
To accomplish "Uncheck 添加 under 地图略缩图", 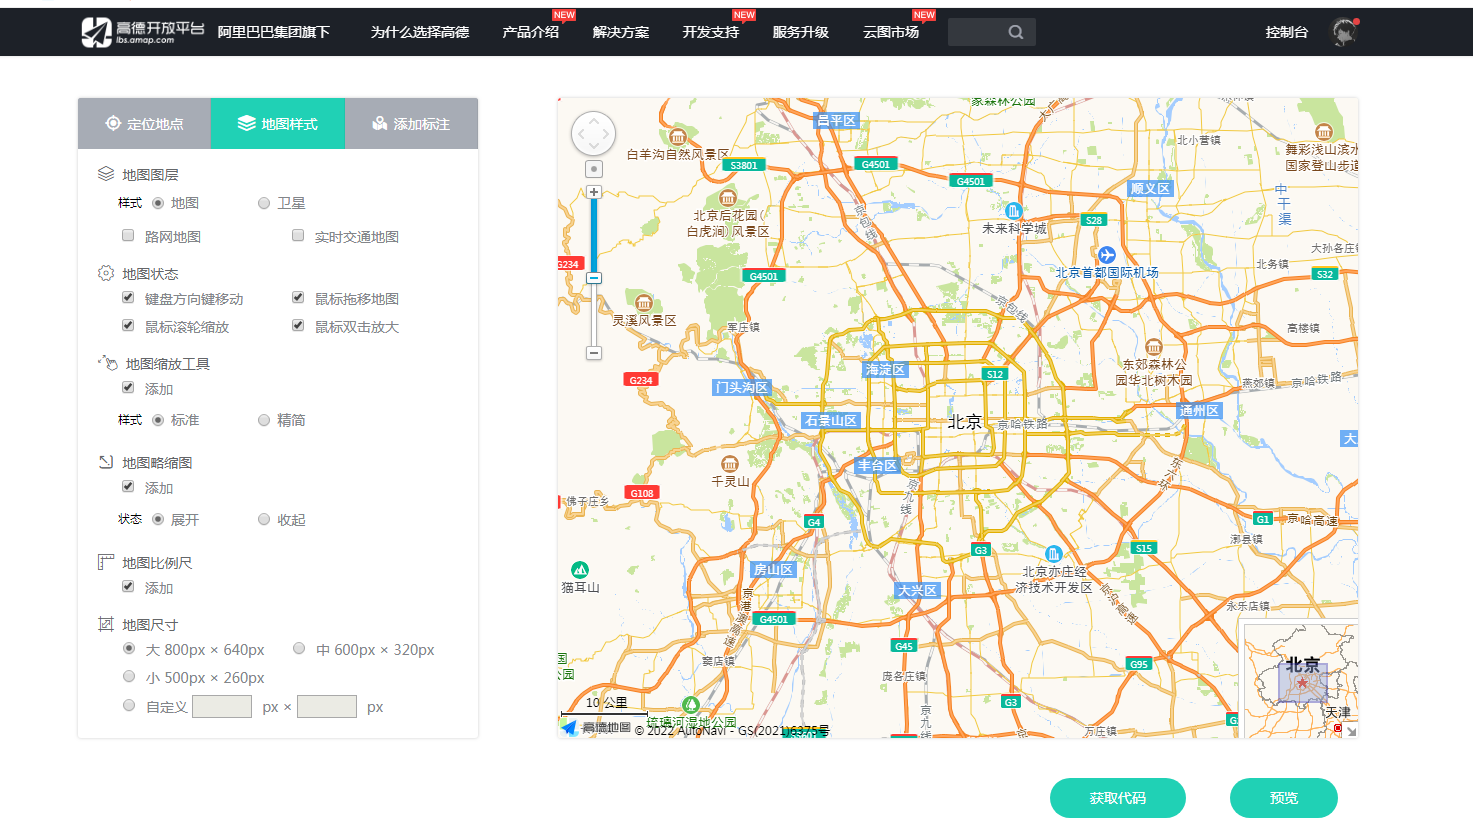I will (128, 486).
